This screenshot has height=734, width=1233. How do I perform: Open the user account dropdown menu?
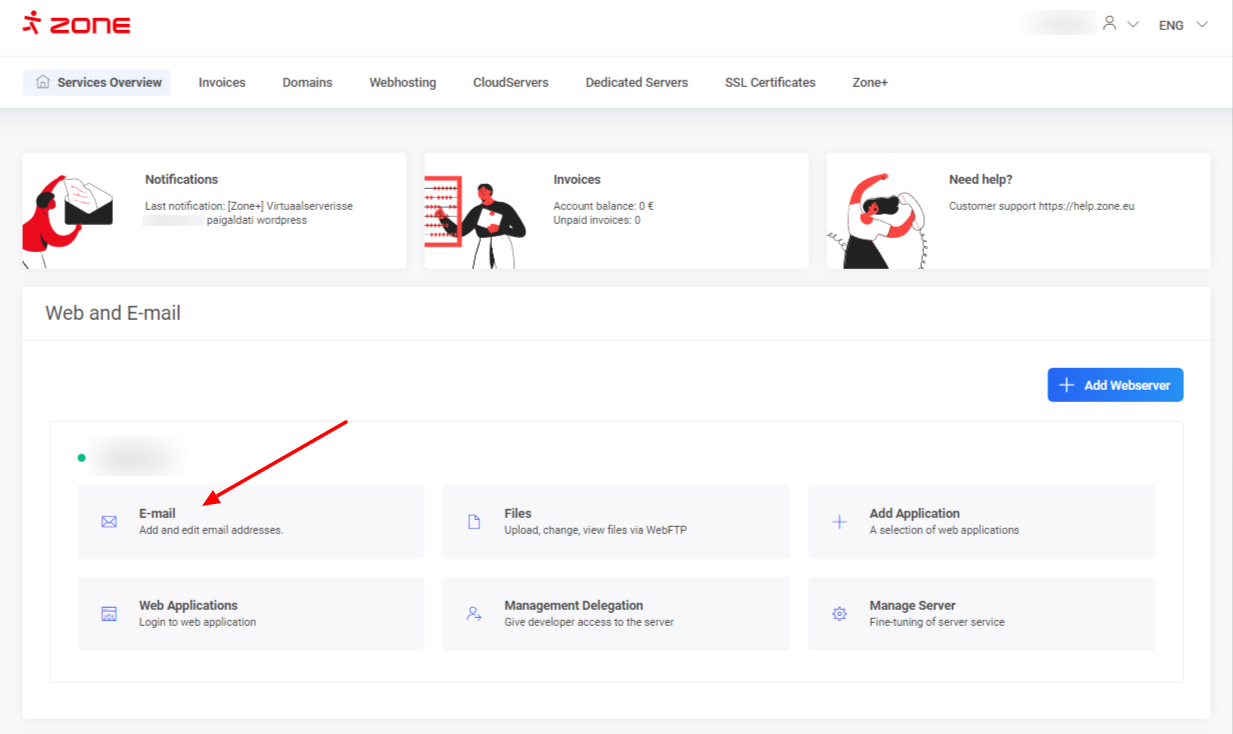point(1119,24)
